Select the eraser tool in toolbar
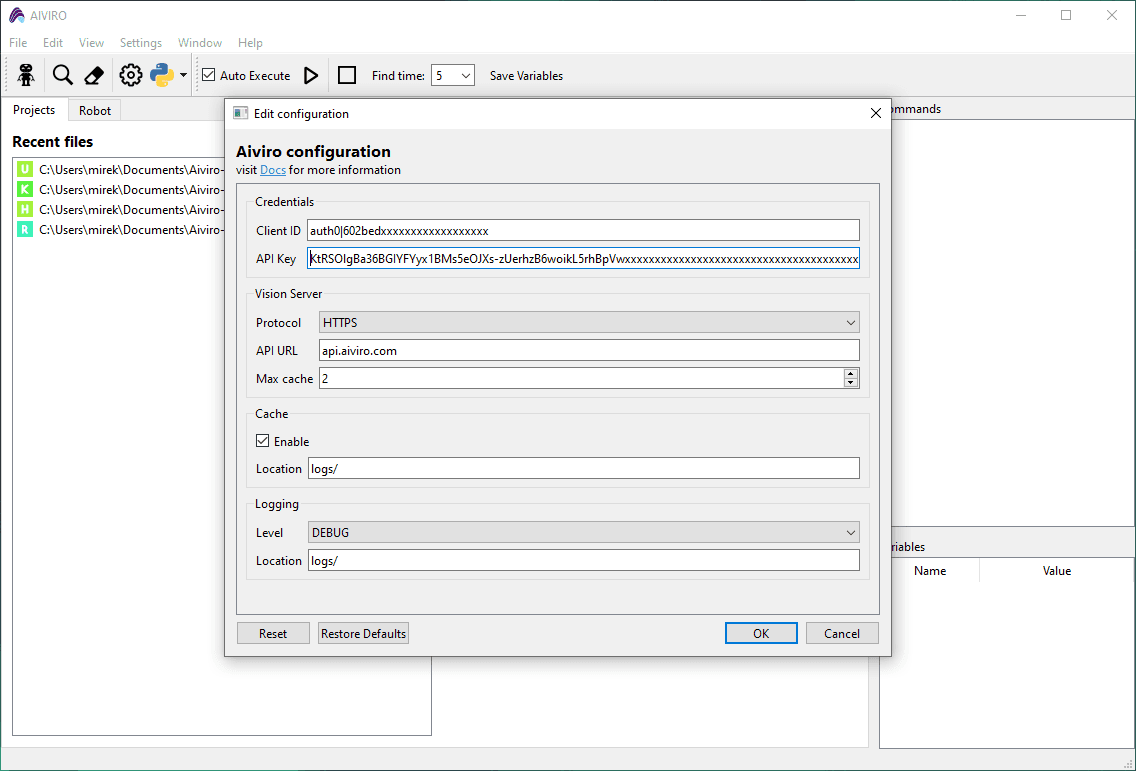The height and width of the screenshot is (771, 1136). 94,75
